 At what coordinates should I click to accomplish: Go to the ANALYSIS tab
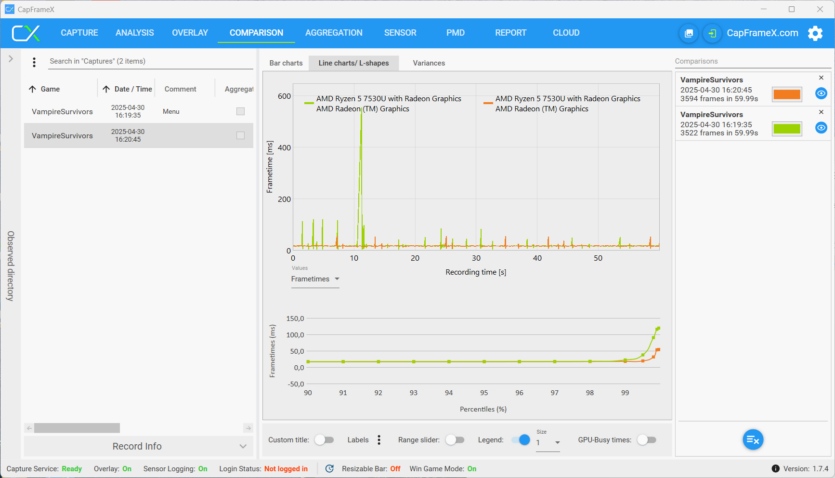pos(135,33)
